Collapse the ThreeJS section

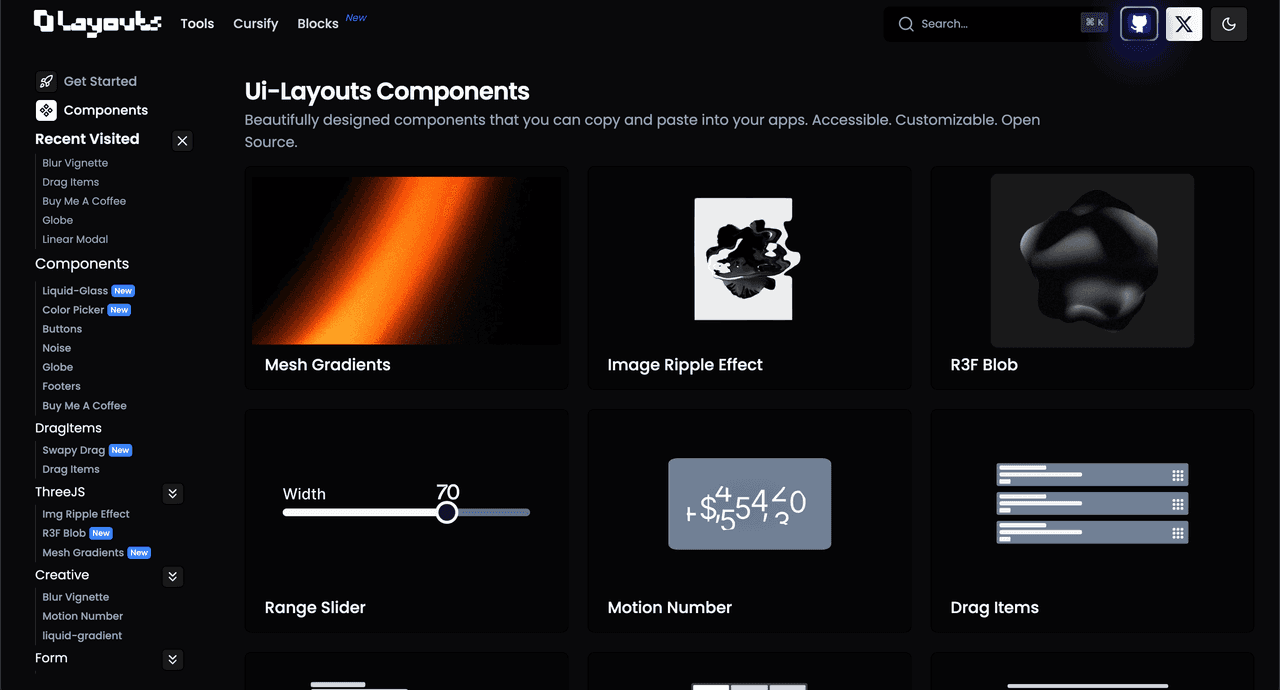[x=173, y=493]
